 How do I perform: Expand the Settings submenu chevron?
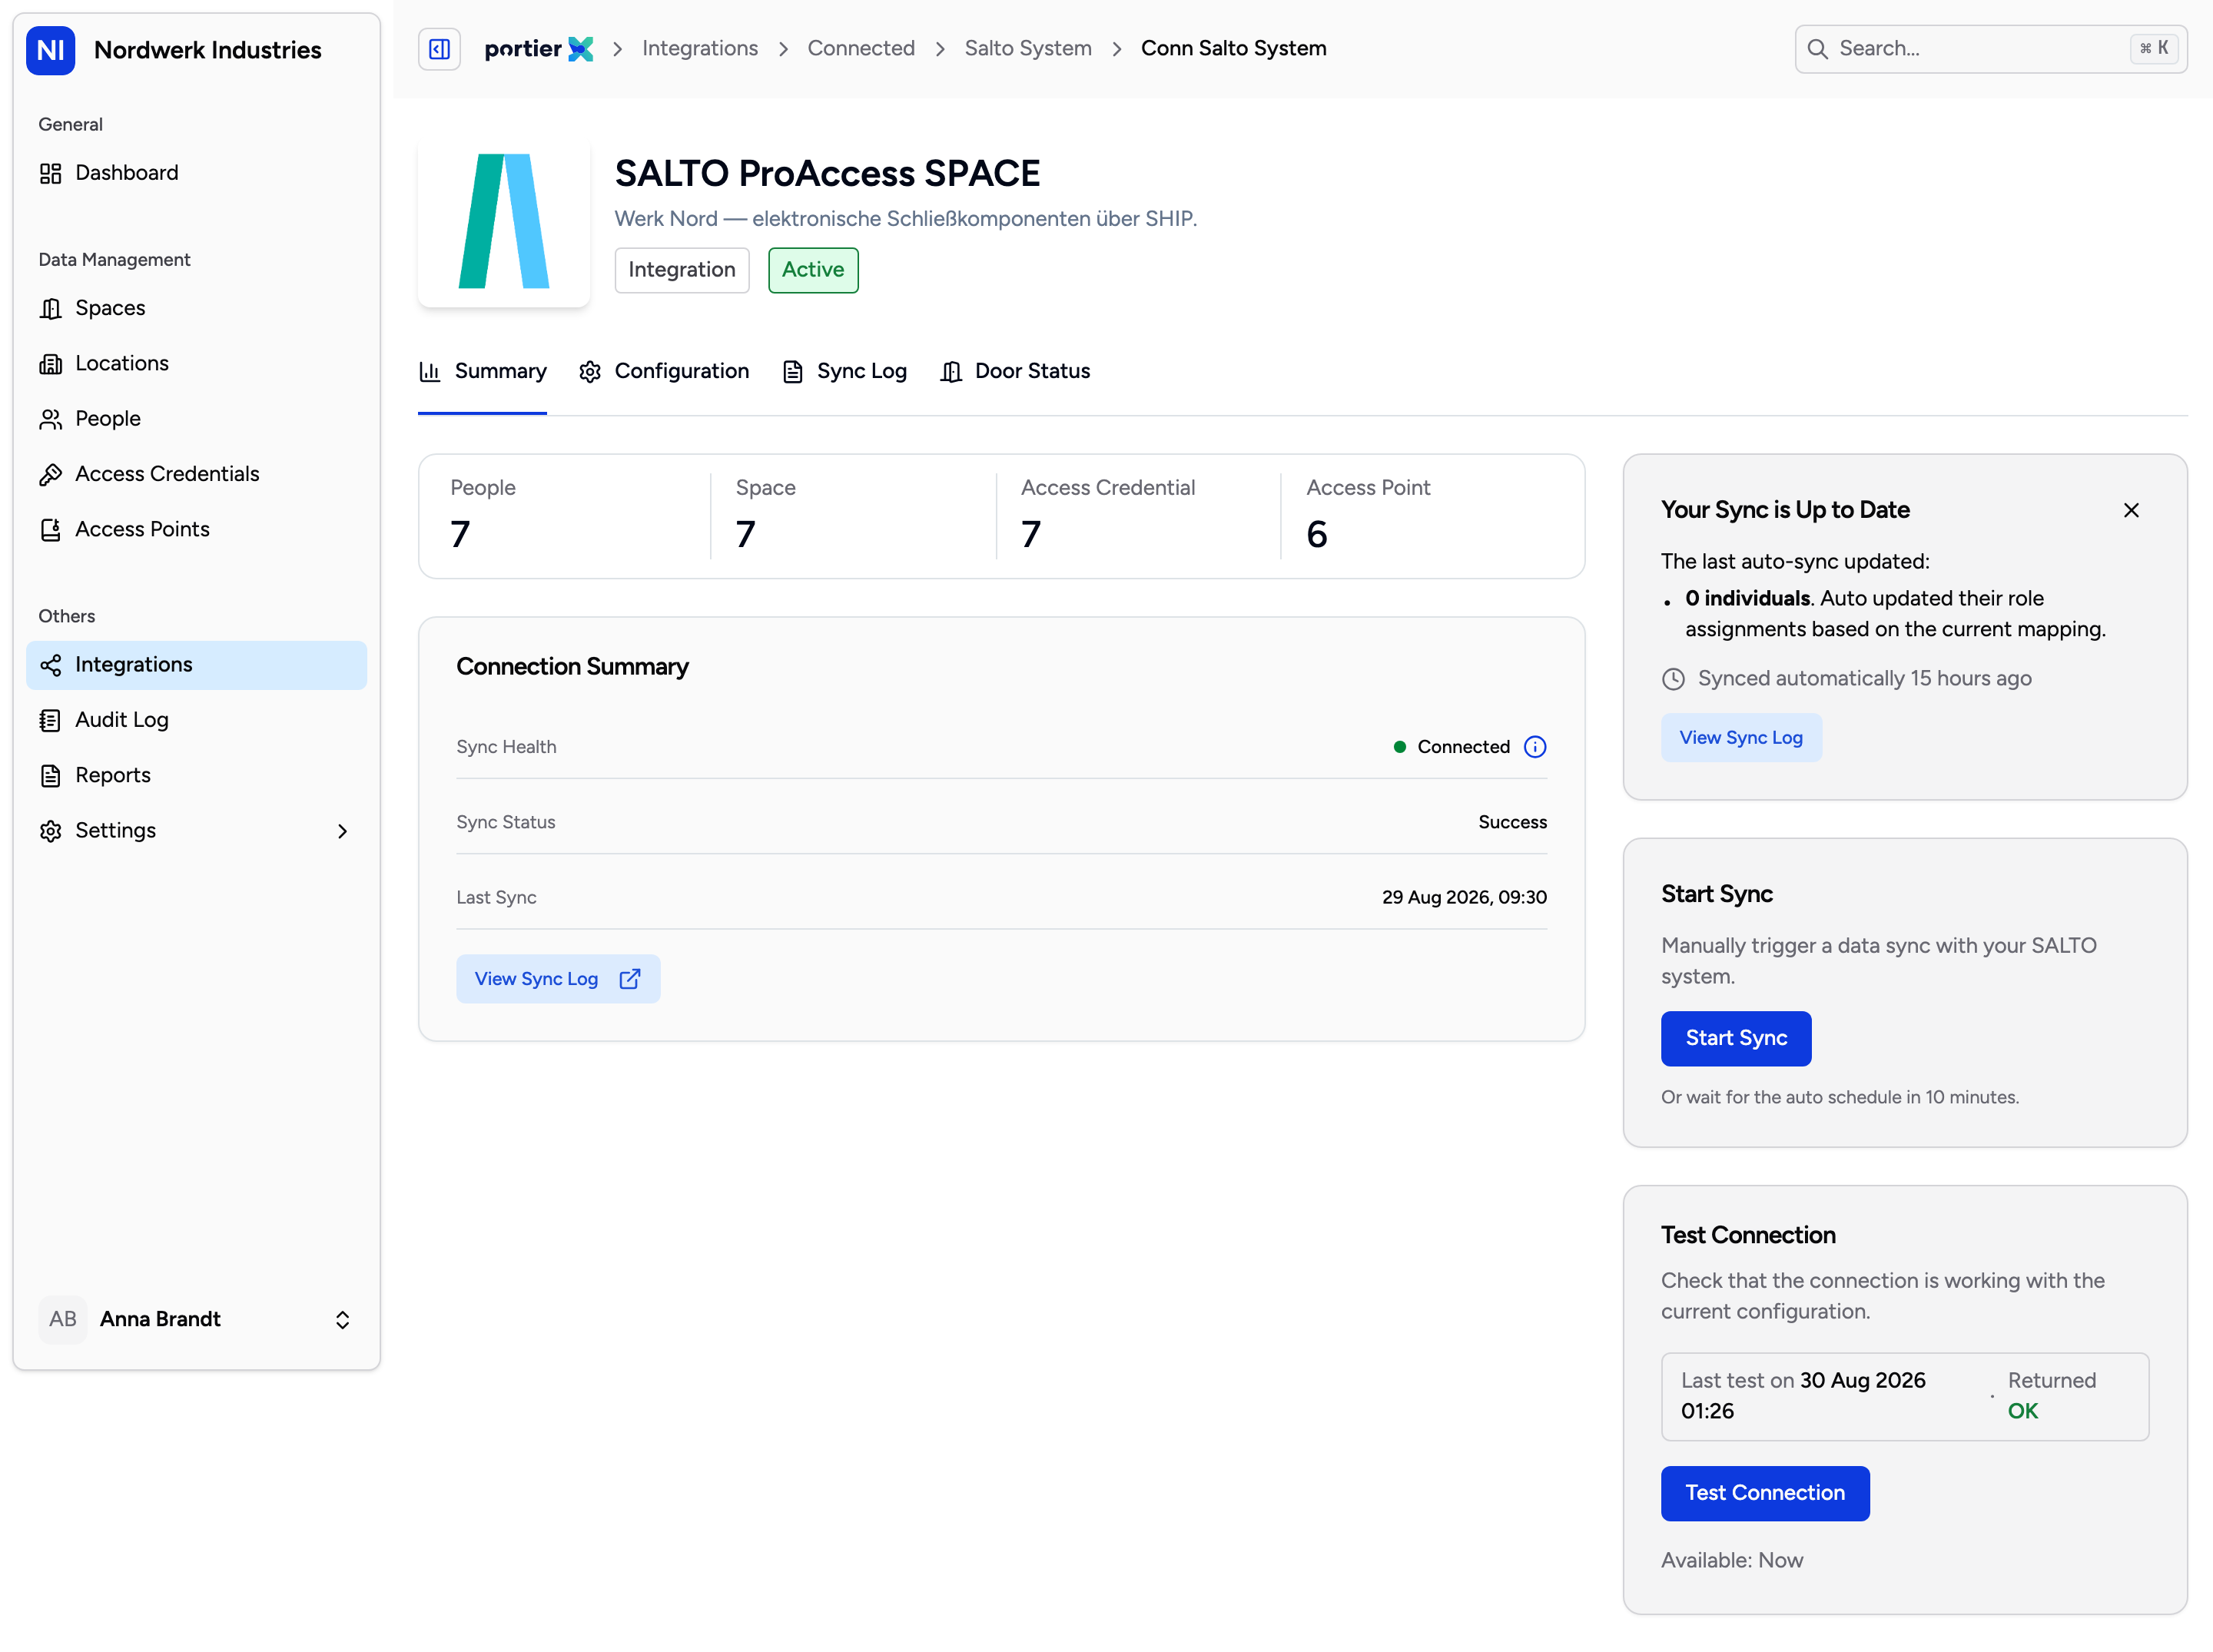coord(343,831)
